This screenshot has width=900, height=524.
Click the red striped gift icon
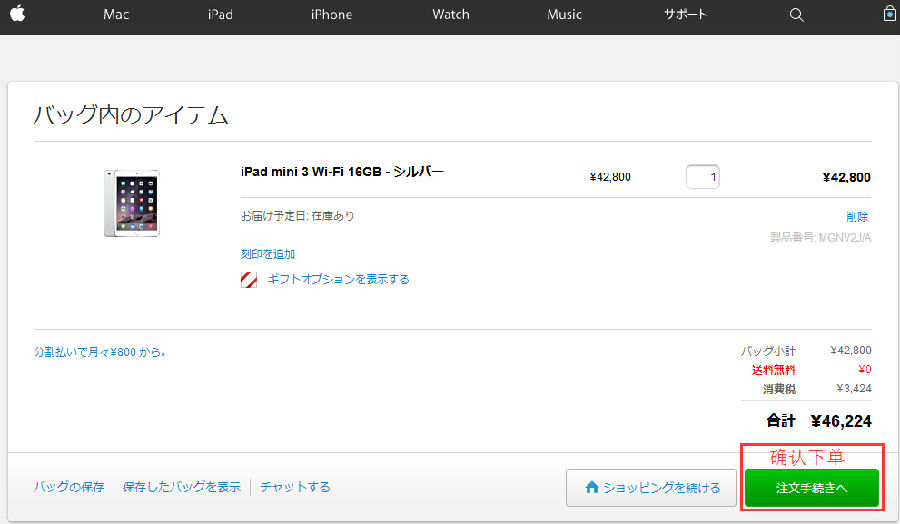point(249,280)
